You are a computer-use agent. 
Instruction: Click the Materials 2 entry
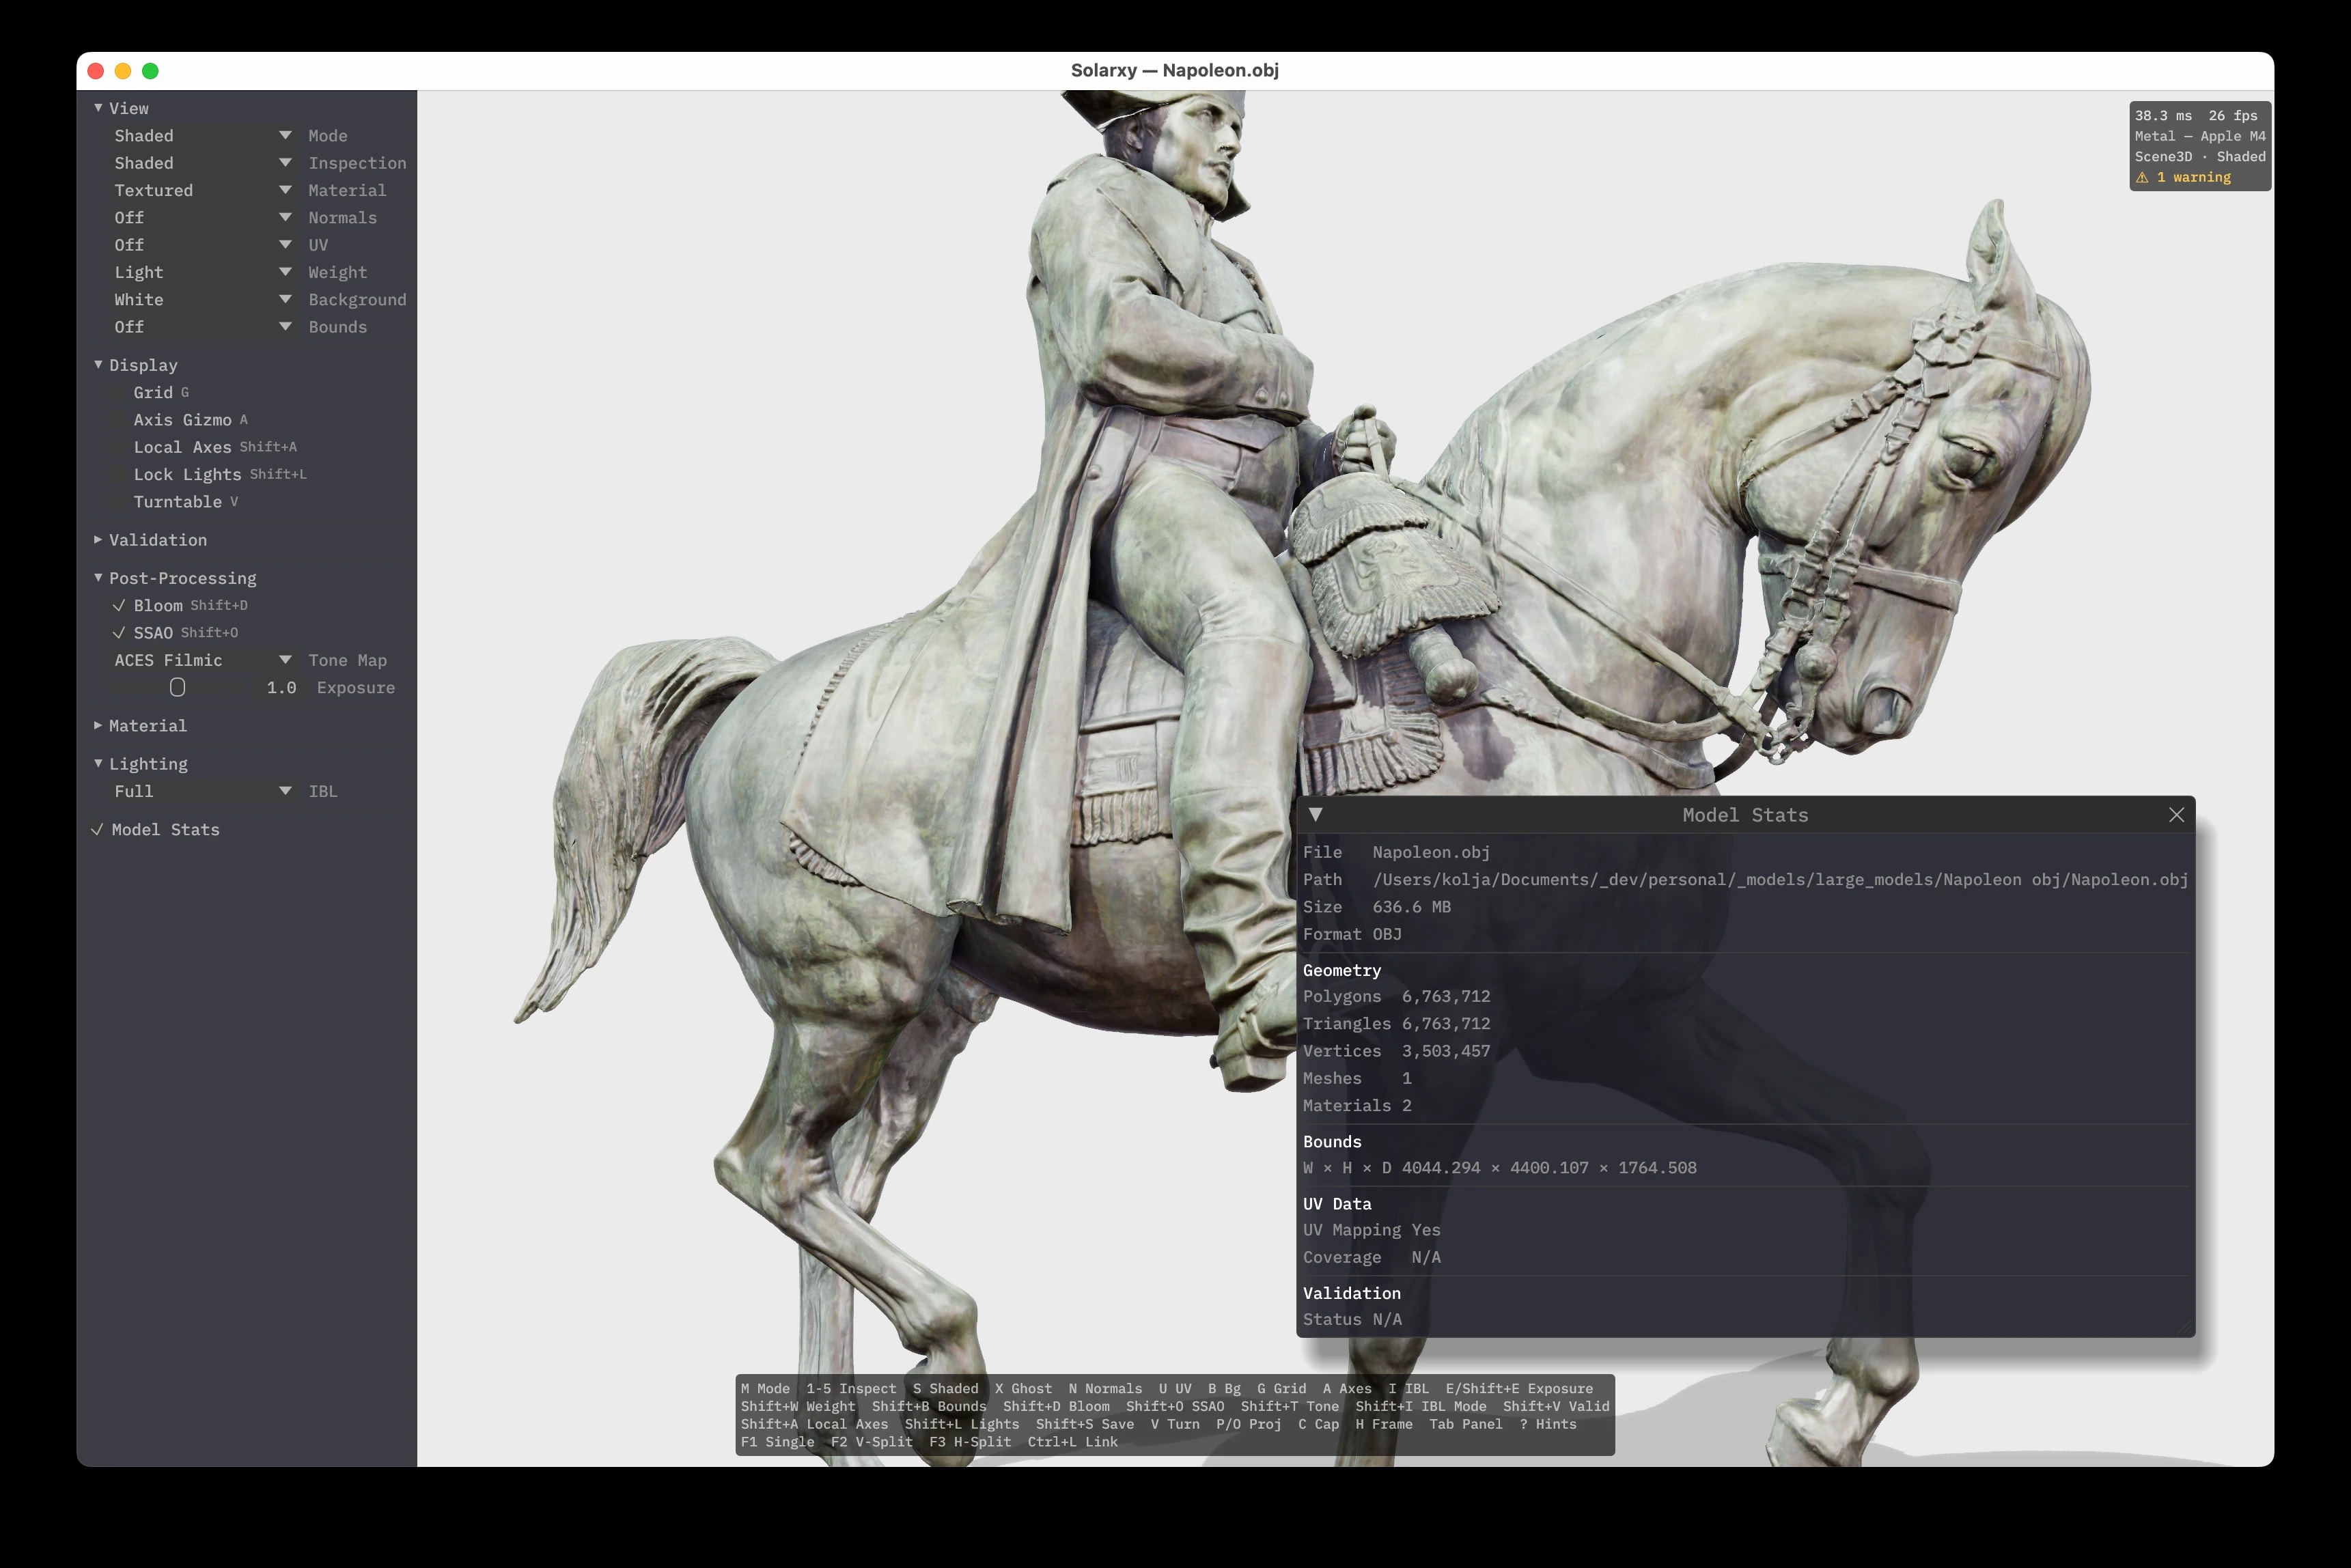pyautogui.click(x=1357, y=1106)
